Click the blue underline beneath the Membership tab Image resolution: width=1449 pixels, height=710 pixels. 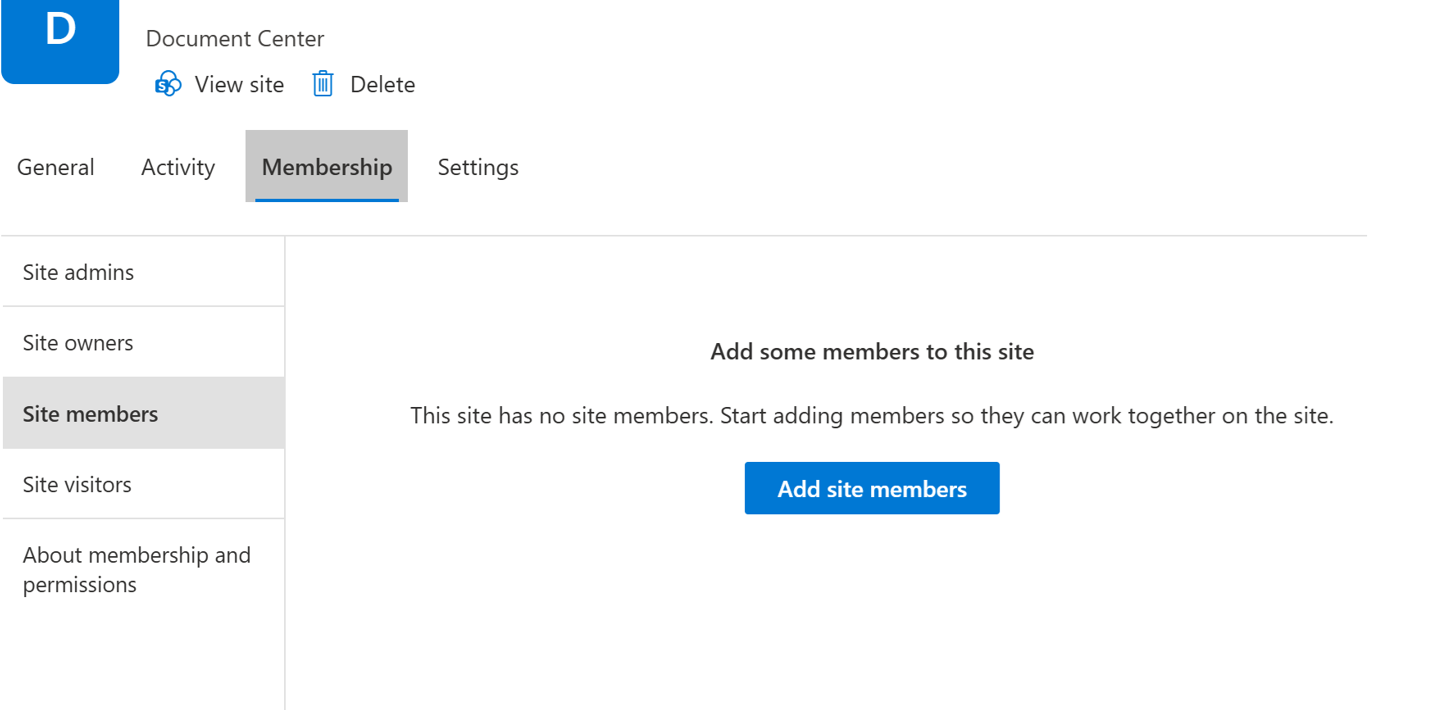(x=326, y=199)
